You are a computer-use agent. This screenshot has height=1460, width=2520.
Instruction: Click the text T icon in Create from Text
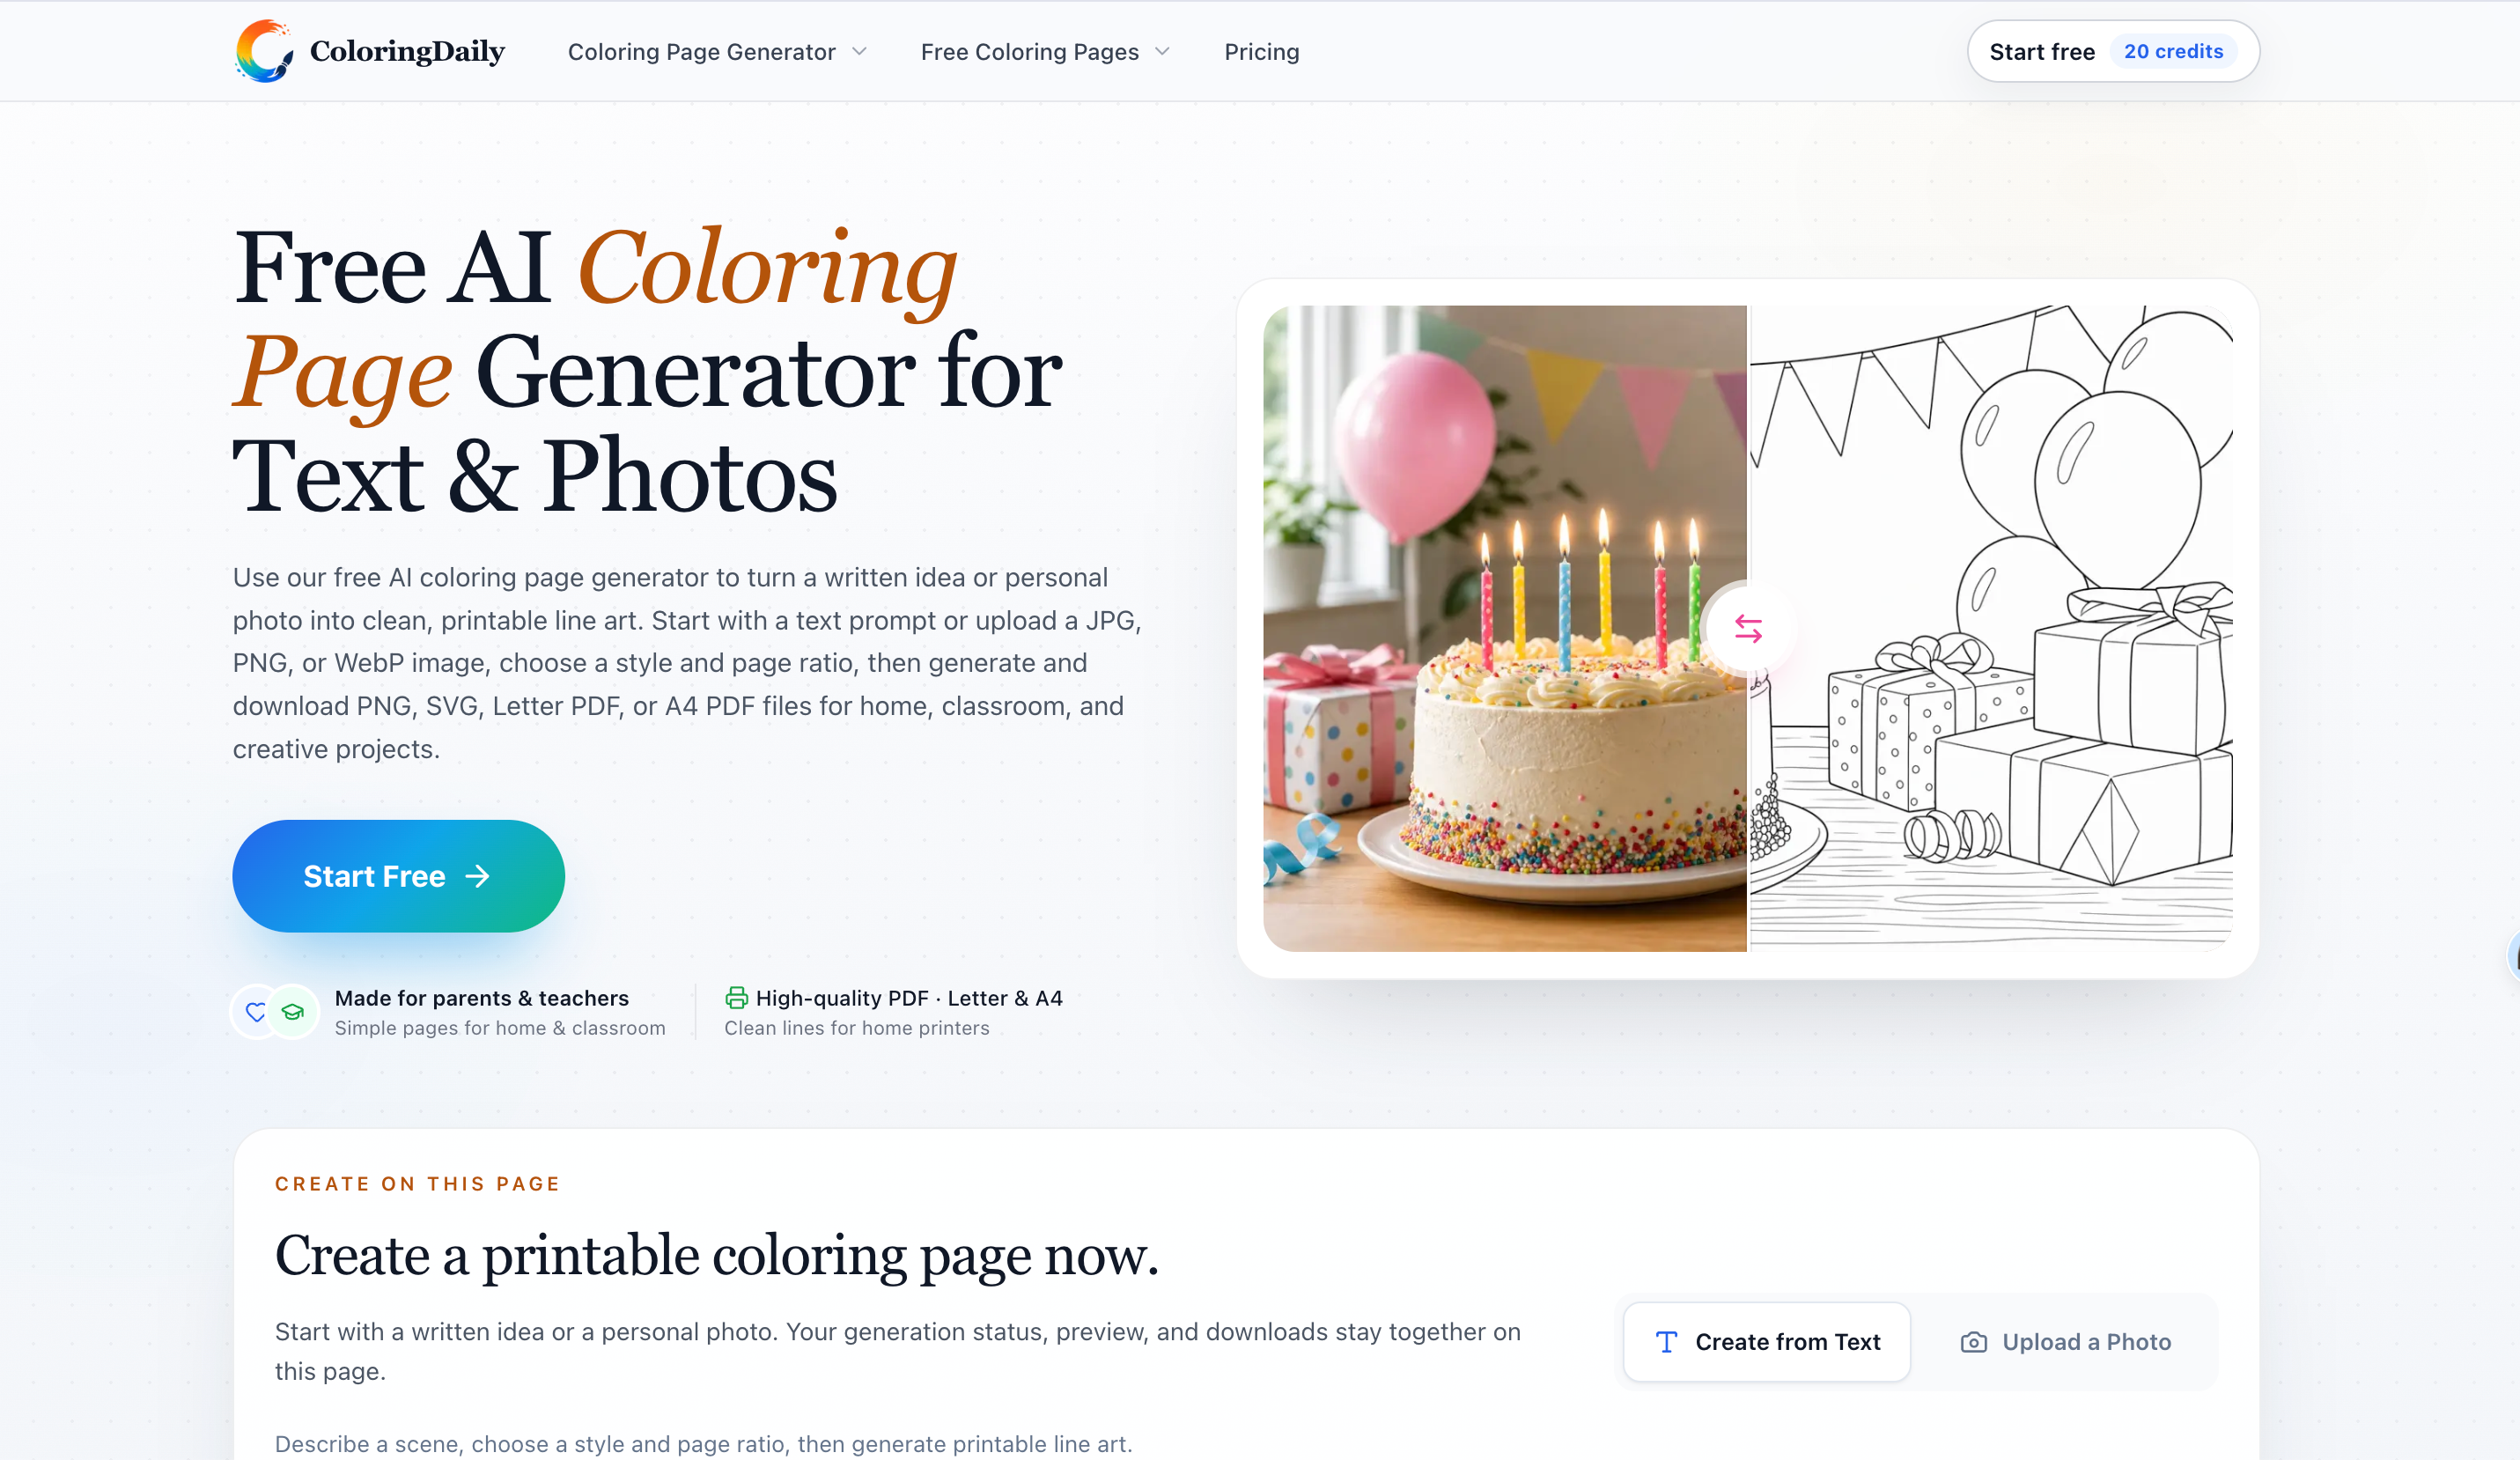pos(1666,1342)
